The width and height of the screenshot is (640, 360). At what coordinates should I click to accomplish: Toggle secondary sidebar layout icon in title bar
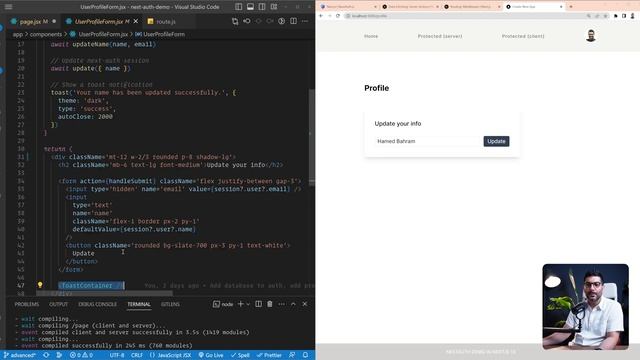coord(262,7)
